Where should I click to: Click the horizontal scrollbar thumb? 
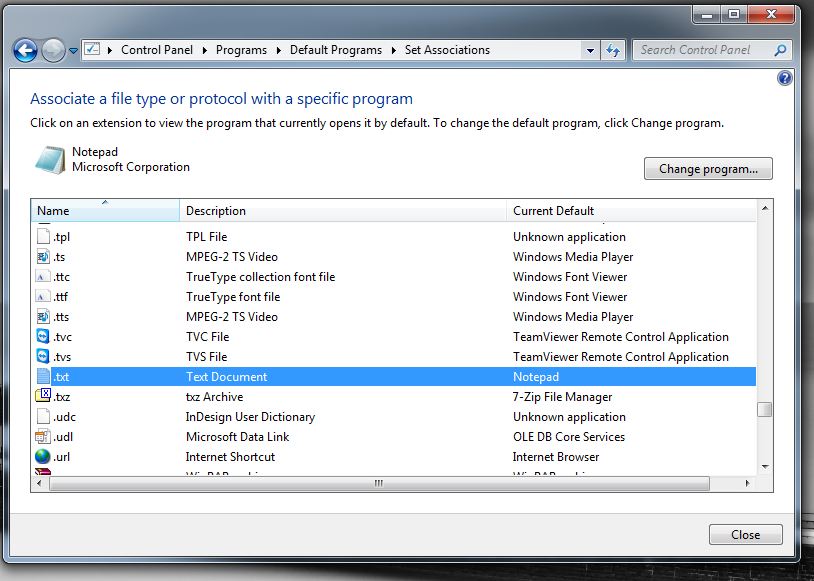tap(378, 483)
